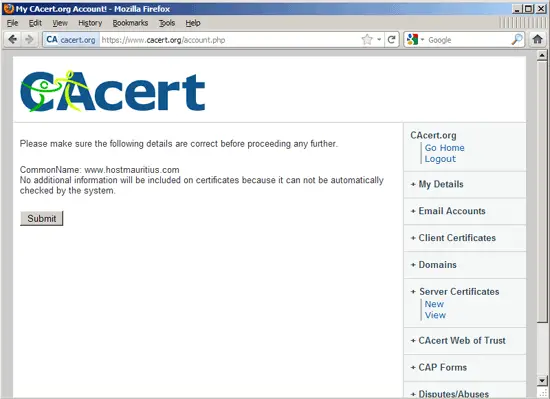Open the Tools menu
Screen dimensions: 550x399
(x=167, y=23)
